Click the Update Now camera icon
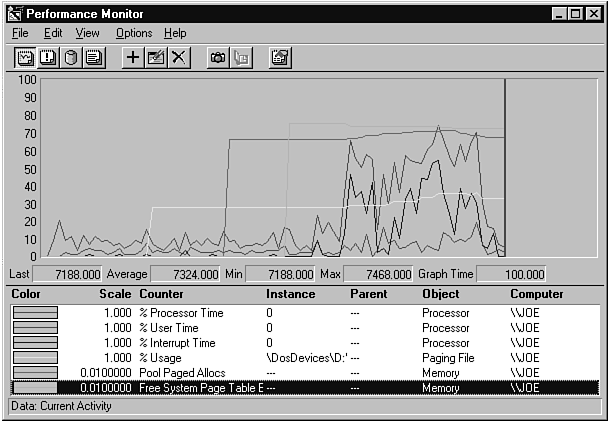 tap(217, 57)
